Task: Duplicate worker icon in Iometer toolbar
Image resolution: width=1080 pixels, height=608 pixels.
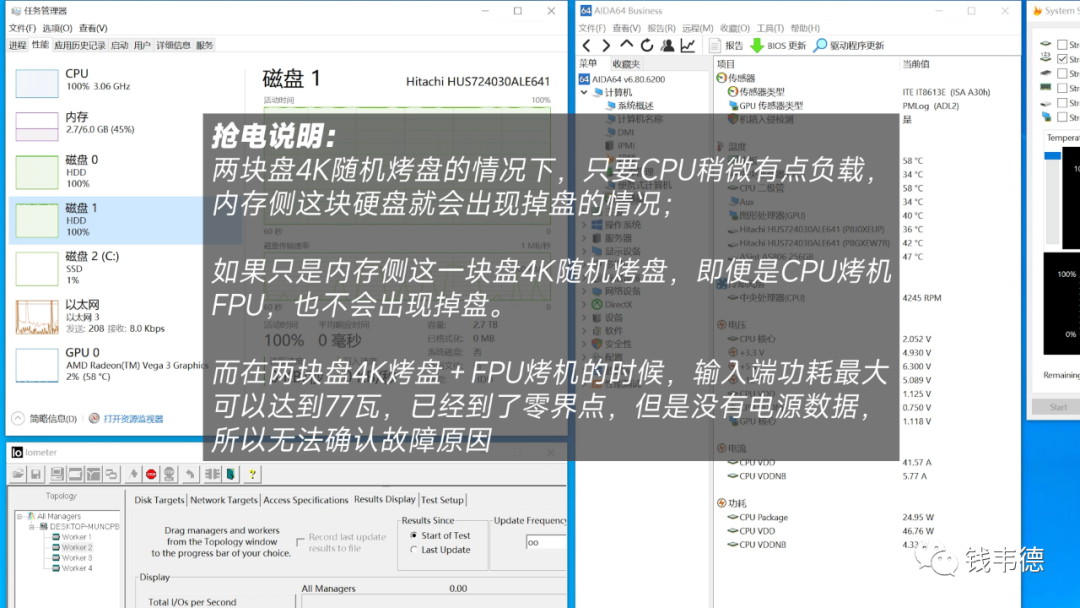Action: pyautogui.click(x=111, y=474)
